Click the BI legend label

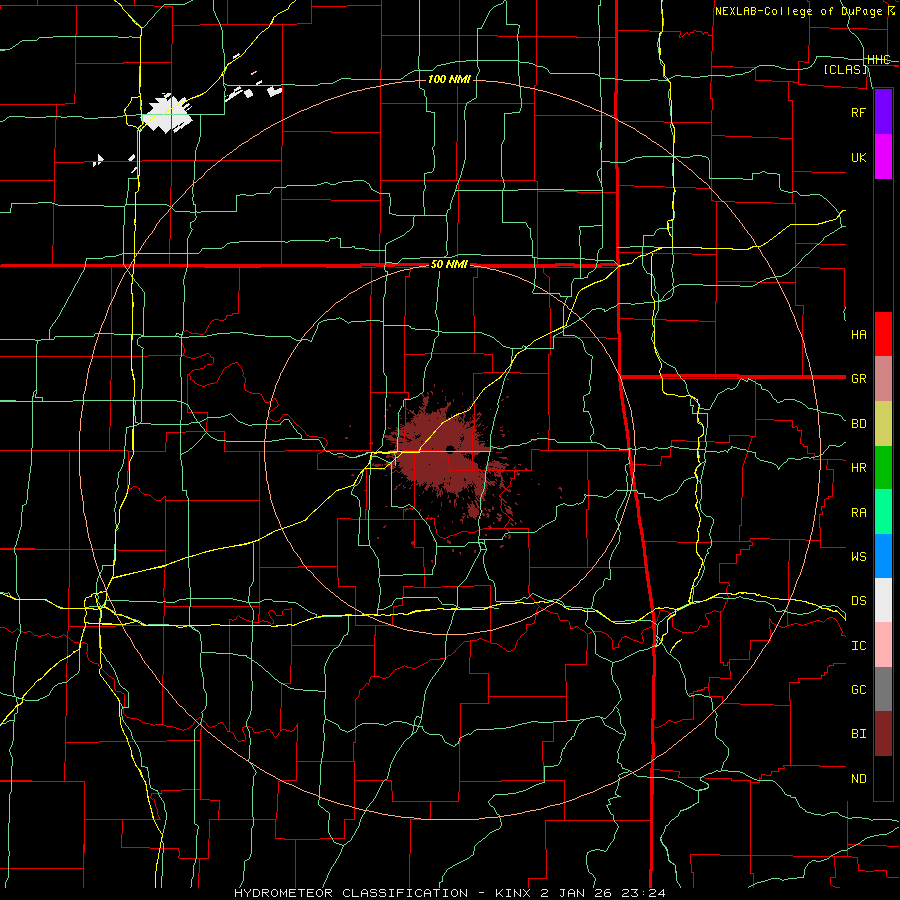(858, 734)
